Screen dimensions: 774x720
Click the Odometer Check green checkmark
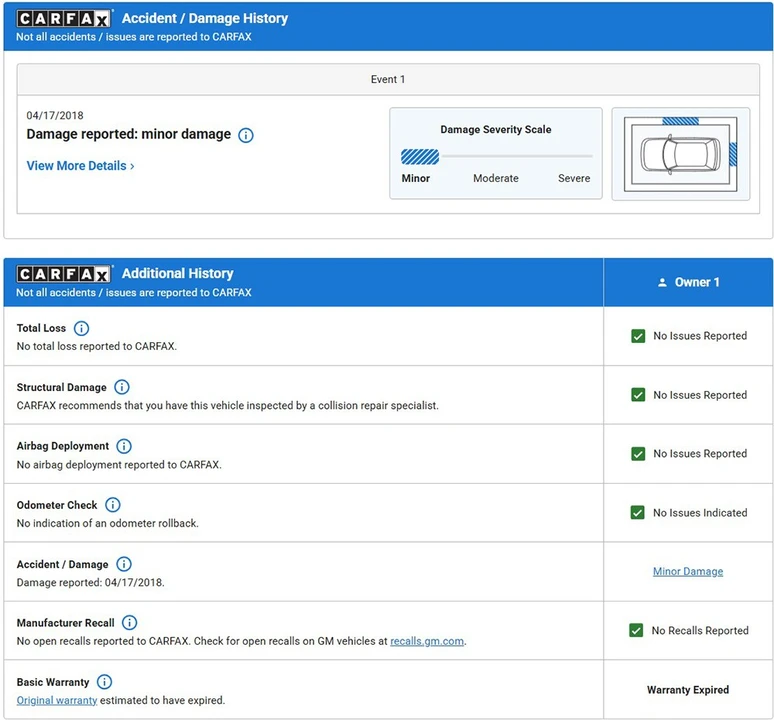[637, 513]
